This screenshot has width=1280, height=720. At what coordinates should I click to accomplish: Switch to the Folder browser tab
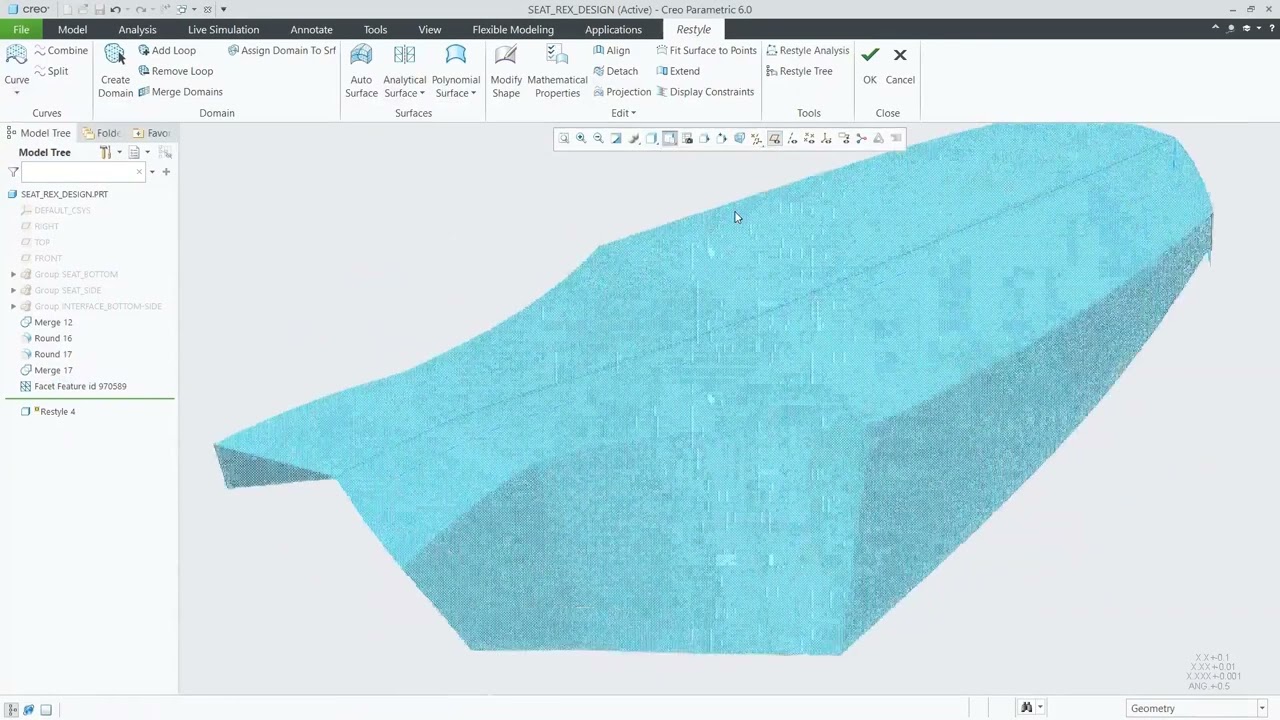coord(101,133)
